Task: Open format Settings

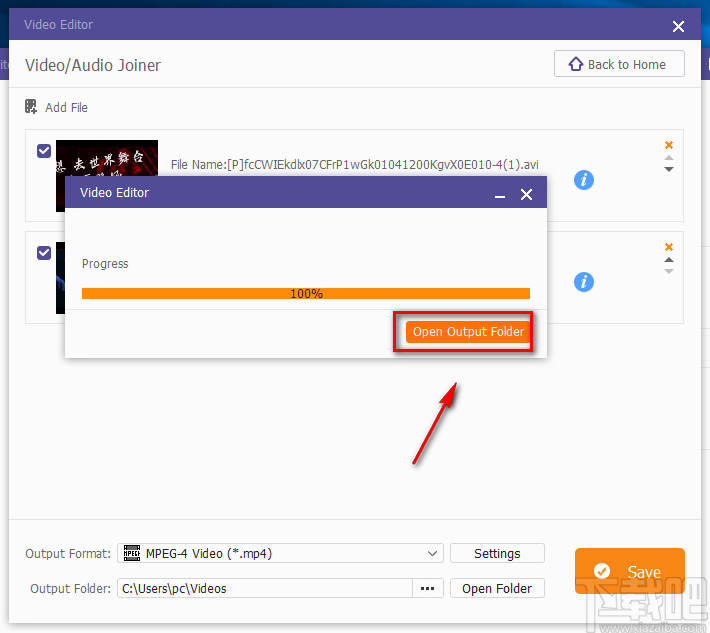Action: pyautogui.click(x=497, y=553)
